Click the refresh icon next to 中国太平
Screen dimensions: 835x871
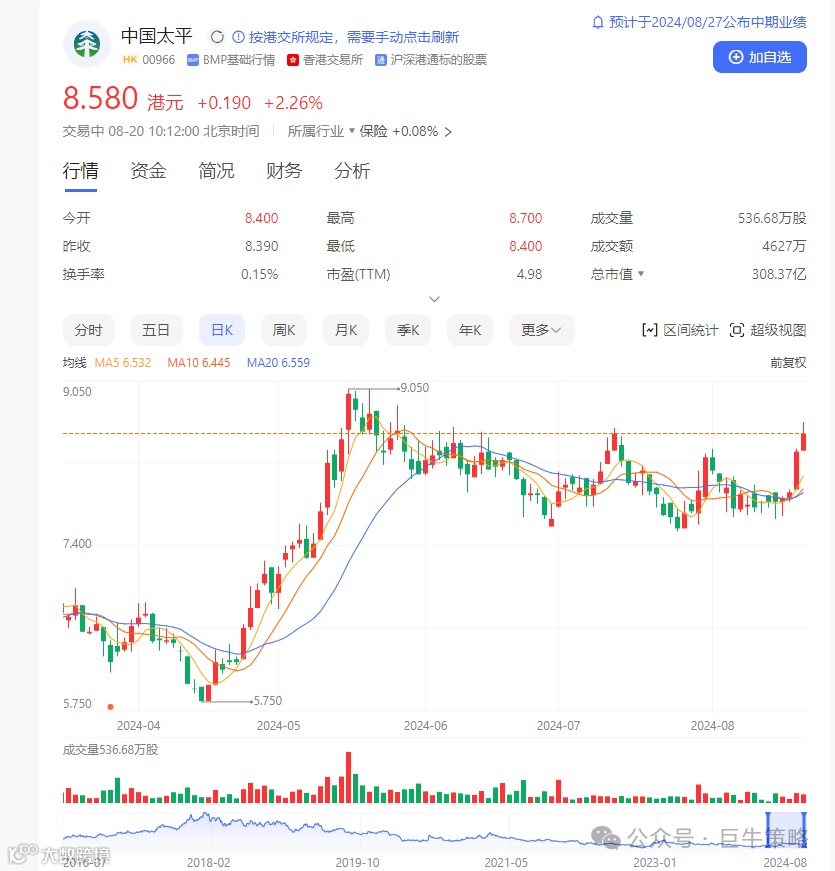pos(217,37)
